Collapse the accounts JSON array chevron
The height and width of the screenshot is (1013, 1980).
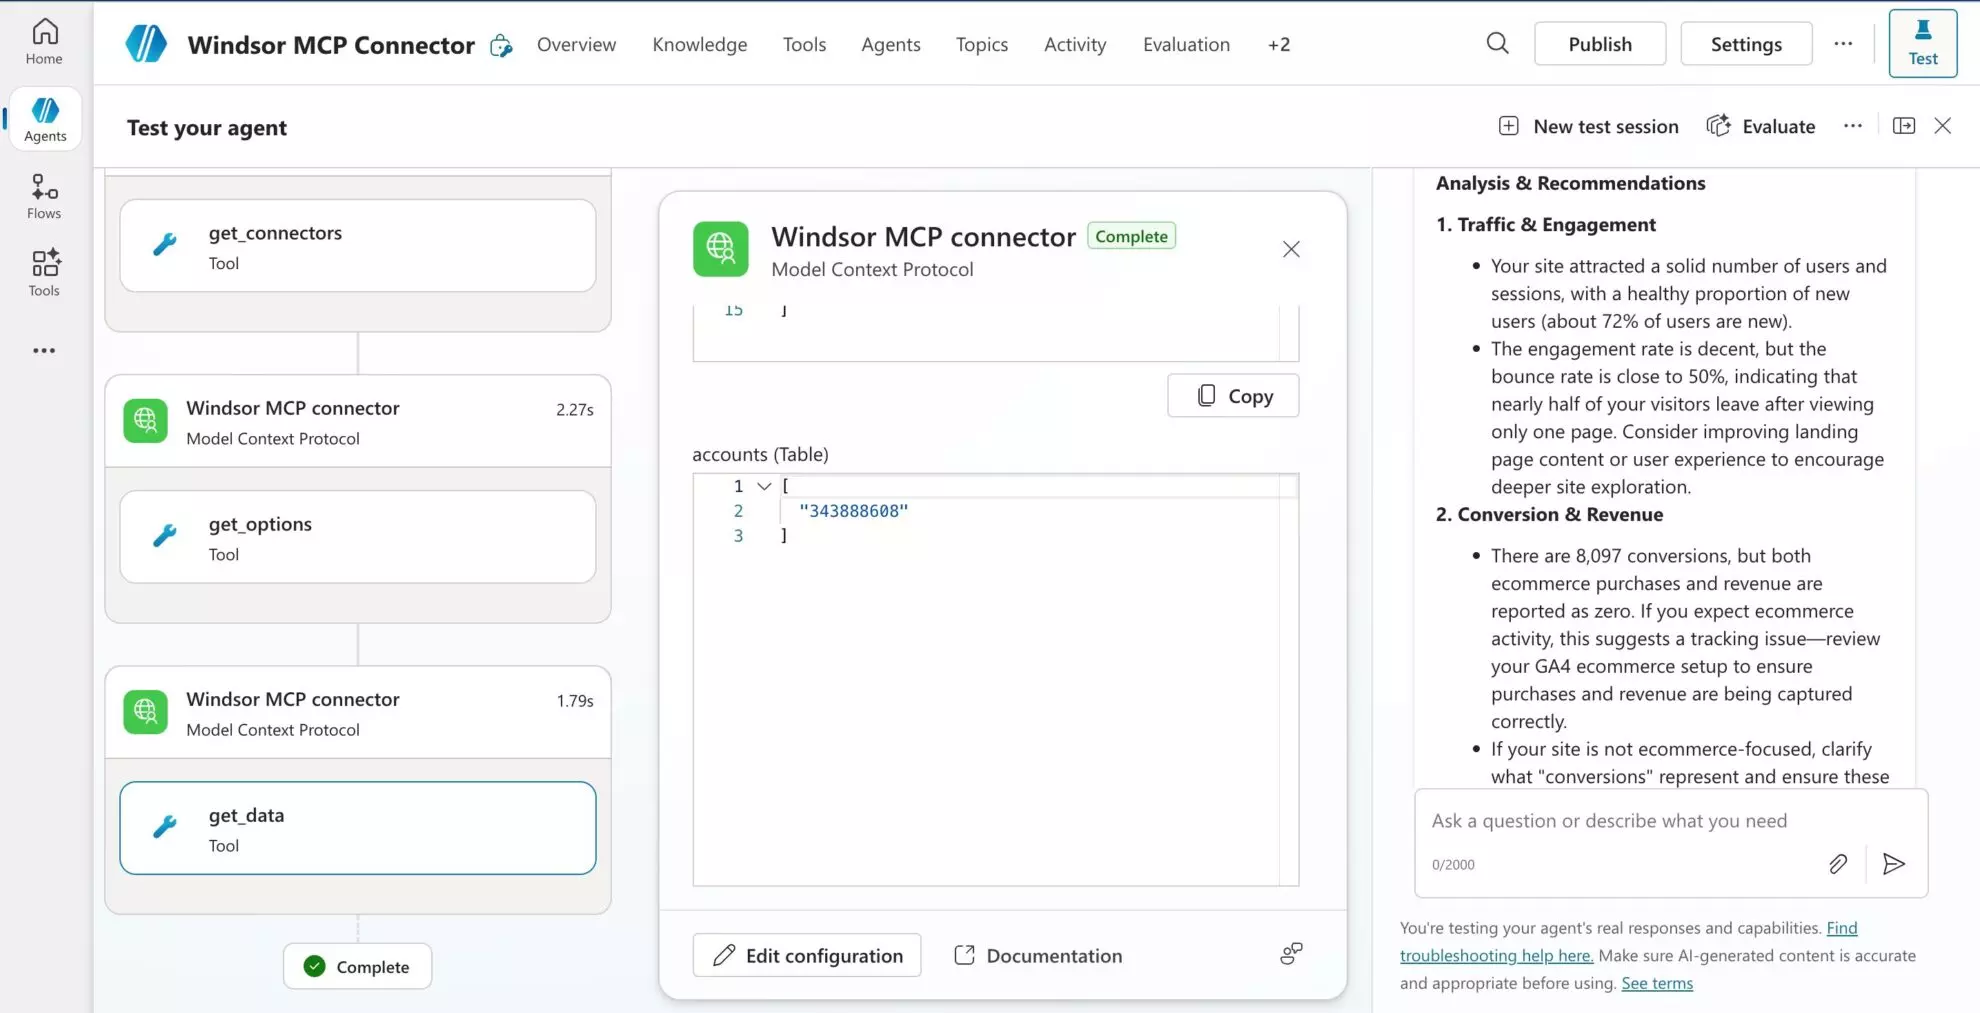[764, 486]
